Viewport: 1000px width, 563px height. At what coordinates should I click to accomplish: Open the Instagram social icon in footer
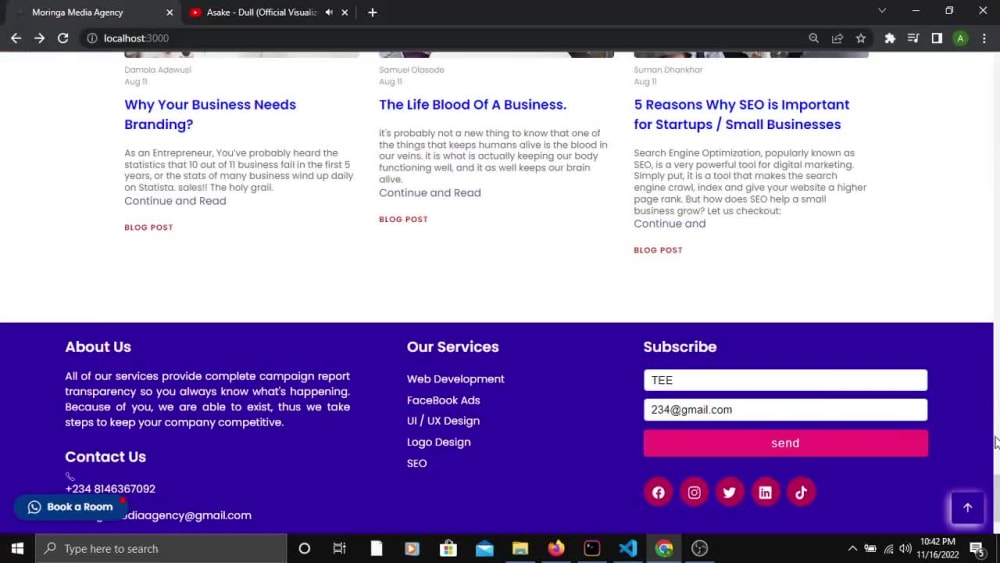point(694,492)
